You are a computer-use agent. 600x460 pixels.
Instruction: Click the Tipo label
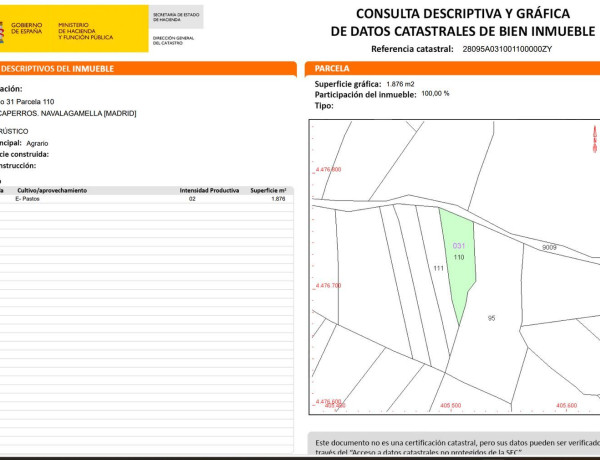point(324,106)
